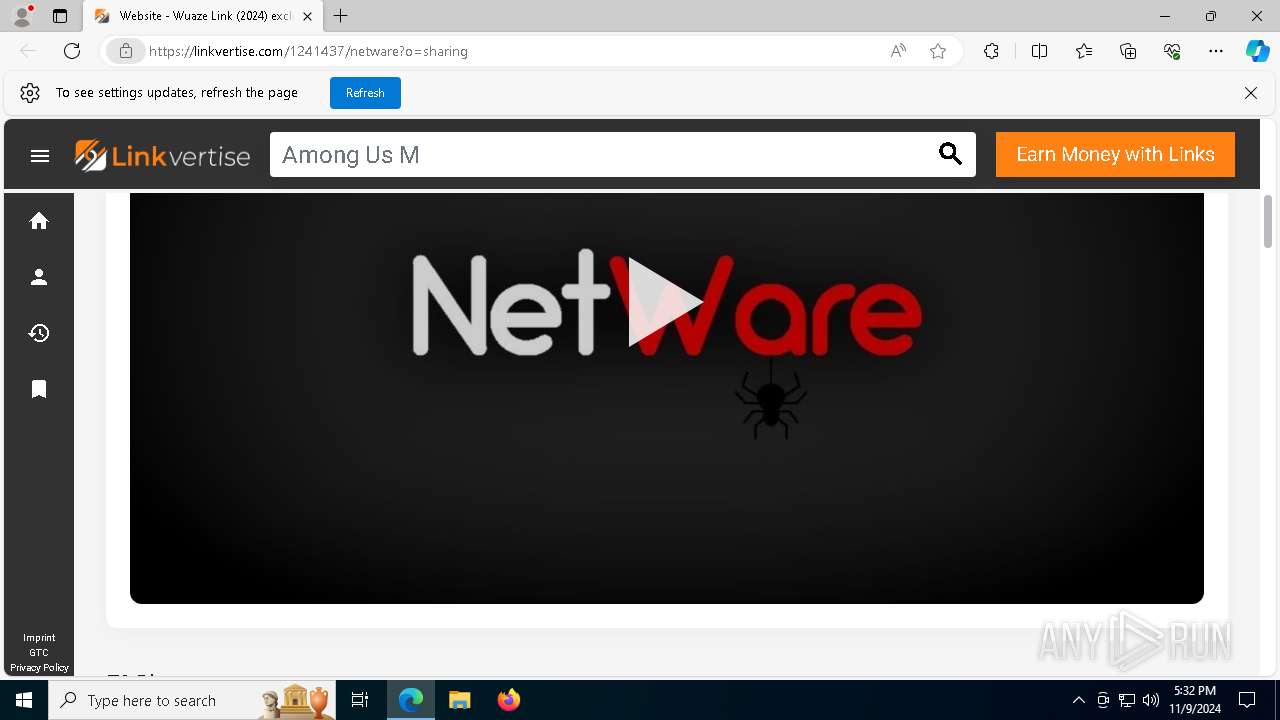Viewport: 1280px width, 720px height.
Task: Click the browser refresh button
Action: click(72, 51)
